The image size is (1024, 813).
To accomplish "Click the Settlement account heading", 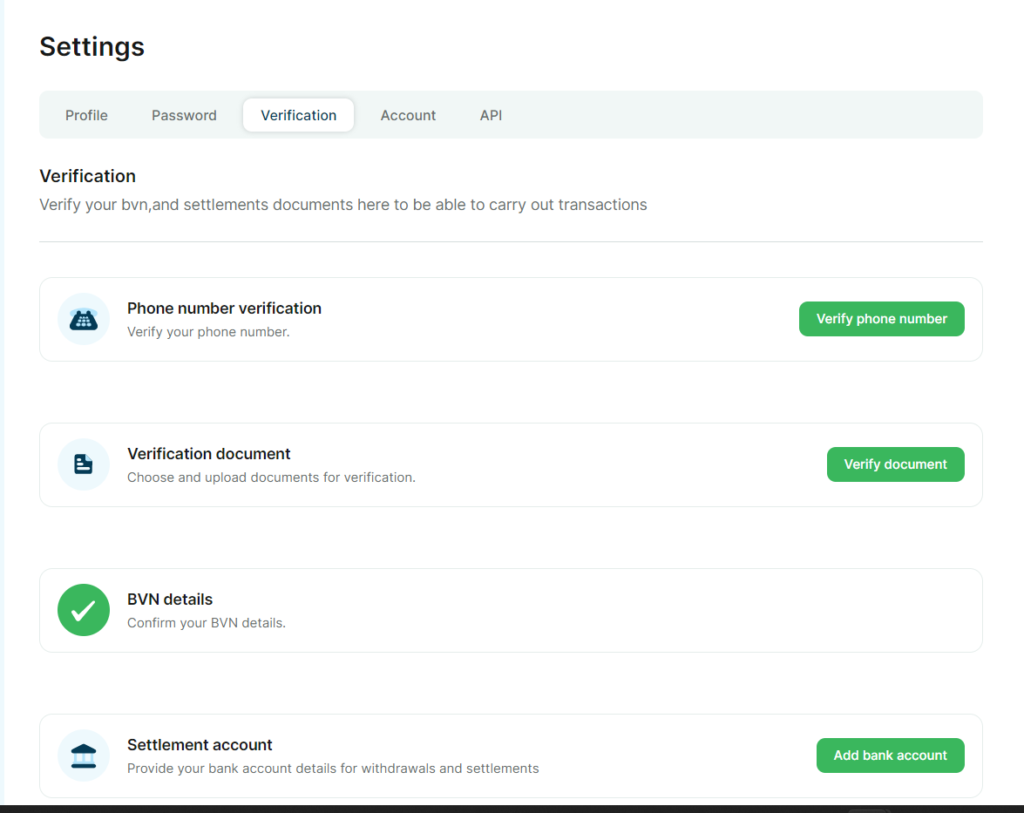I will point(200,745).
